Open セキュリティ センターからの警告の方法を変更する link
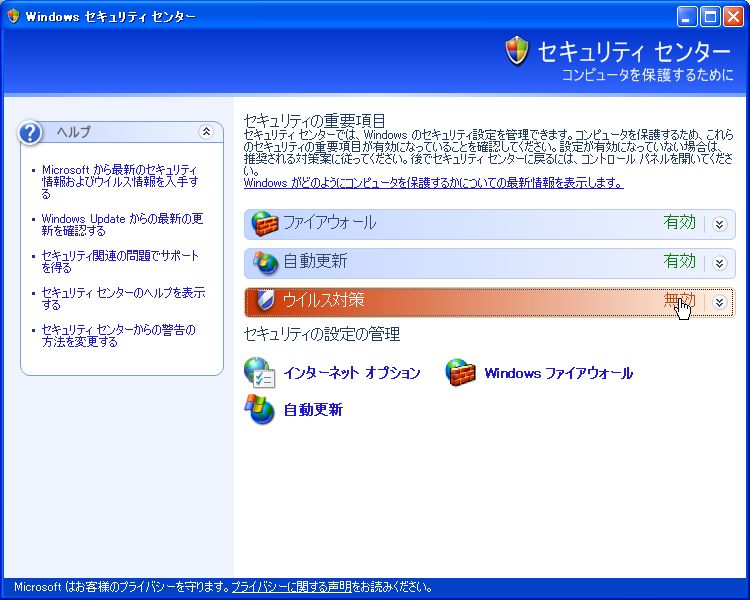This screenshot has width=750, height=600. [x=119, y=335]
